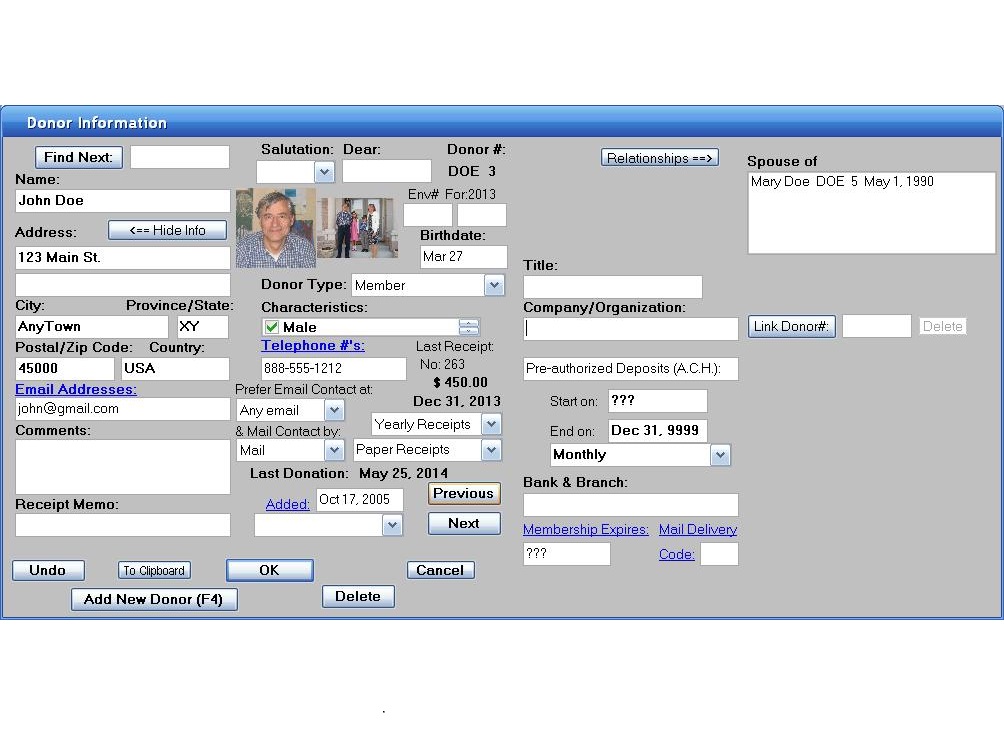The width and height of the screenshot is (1004, 755).
Task: Open the Mail Contact by dropdown
Action: click(x=334, y=450)
